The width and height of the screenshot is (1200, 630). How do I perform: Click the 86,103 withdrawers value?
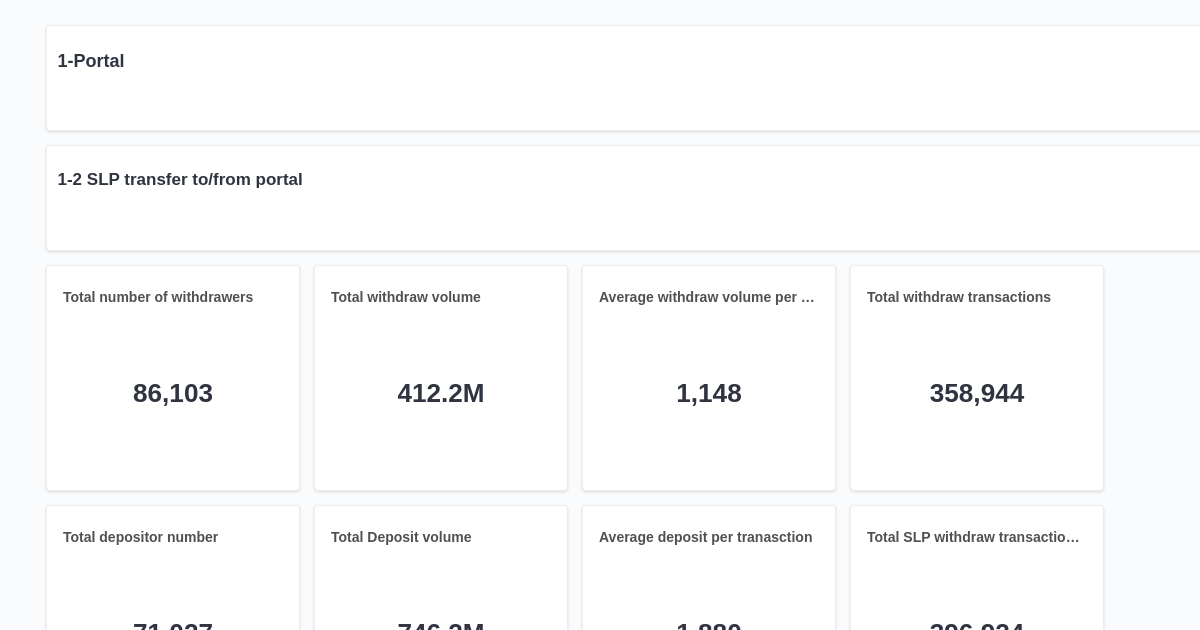tap(172, 393)
